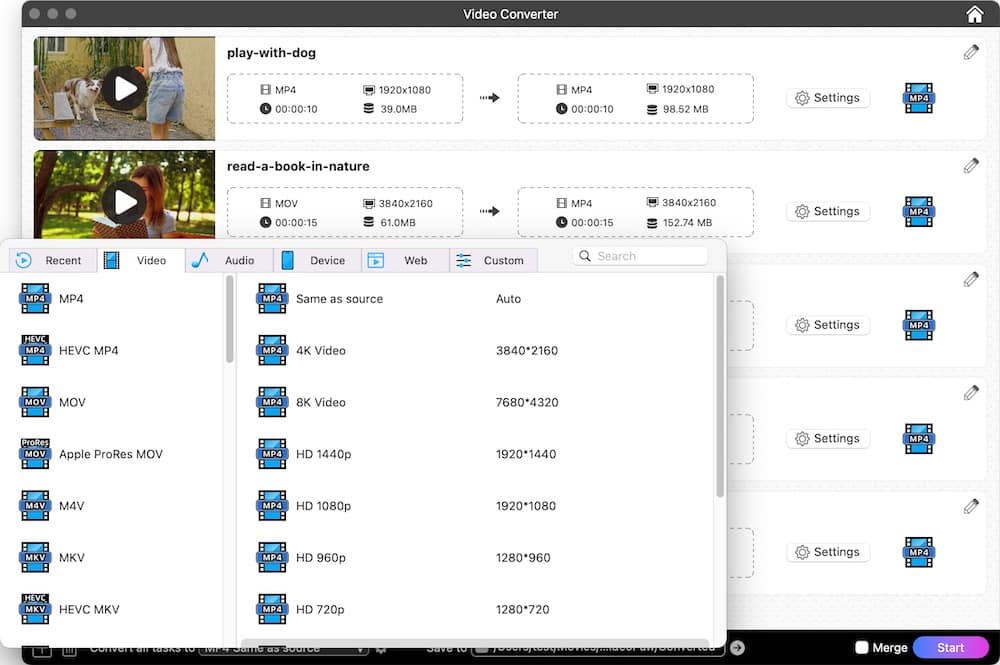
Task: Open the Save to path dropdown
Action: [x=597, y=648]
